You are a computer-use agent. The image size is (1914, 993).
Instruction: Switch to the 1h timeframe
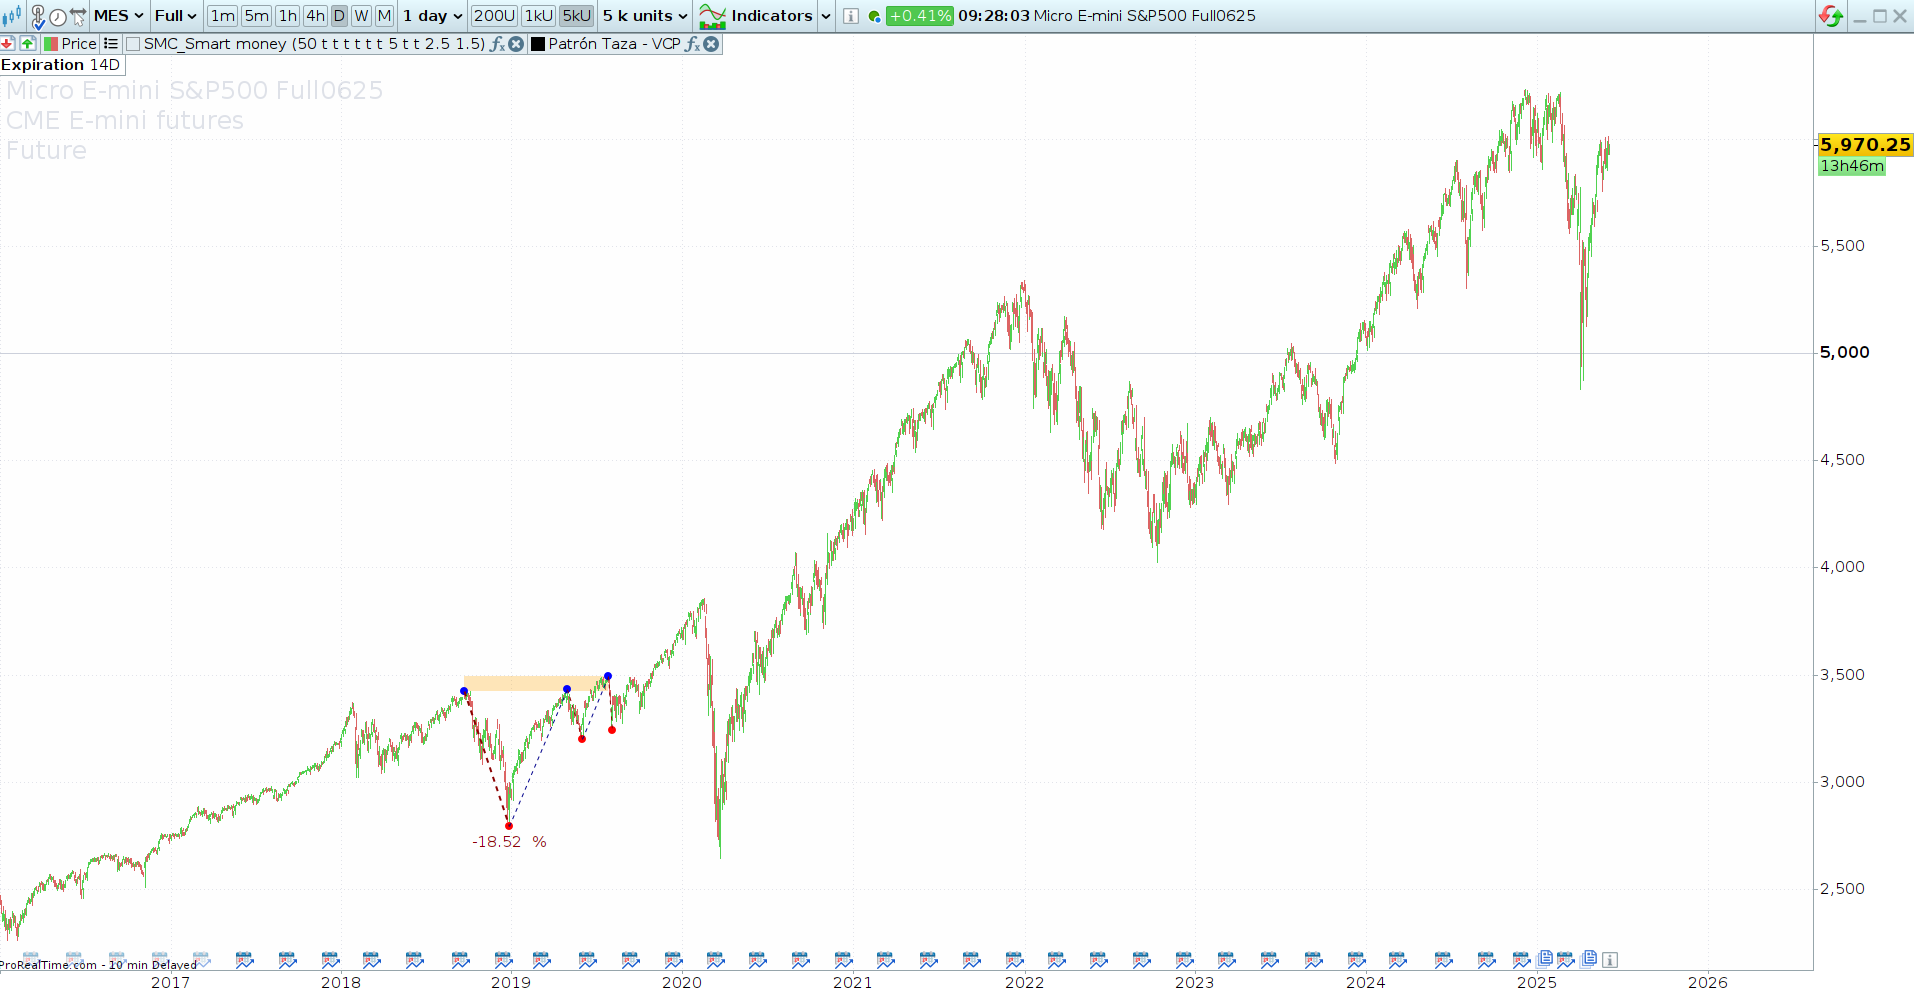tap(288, 16)
